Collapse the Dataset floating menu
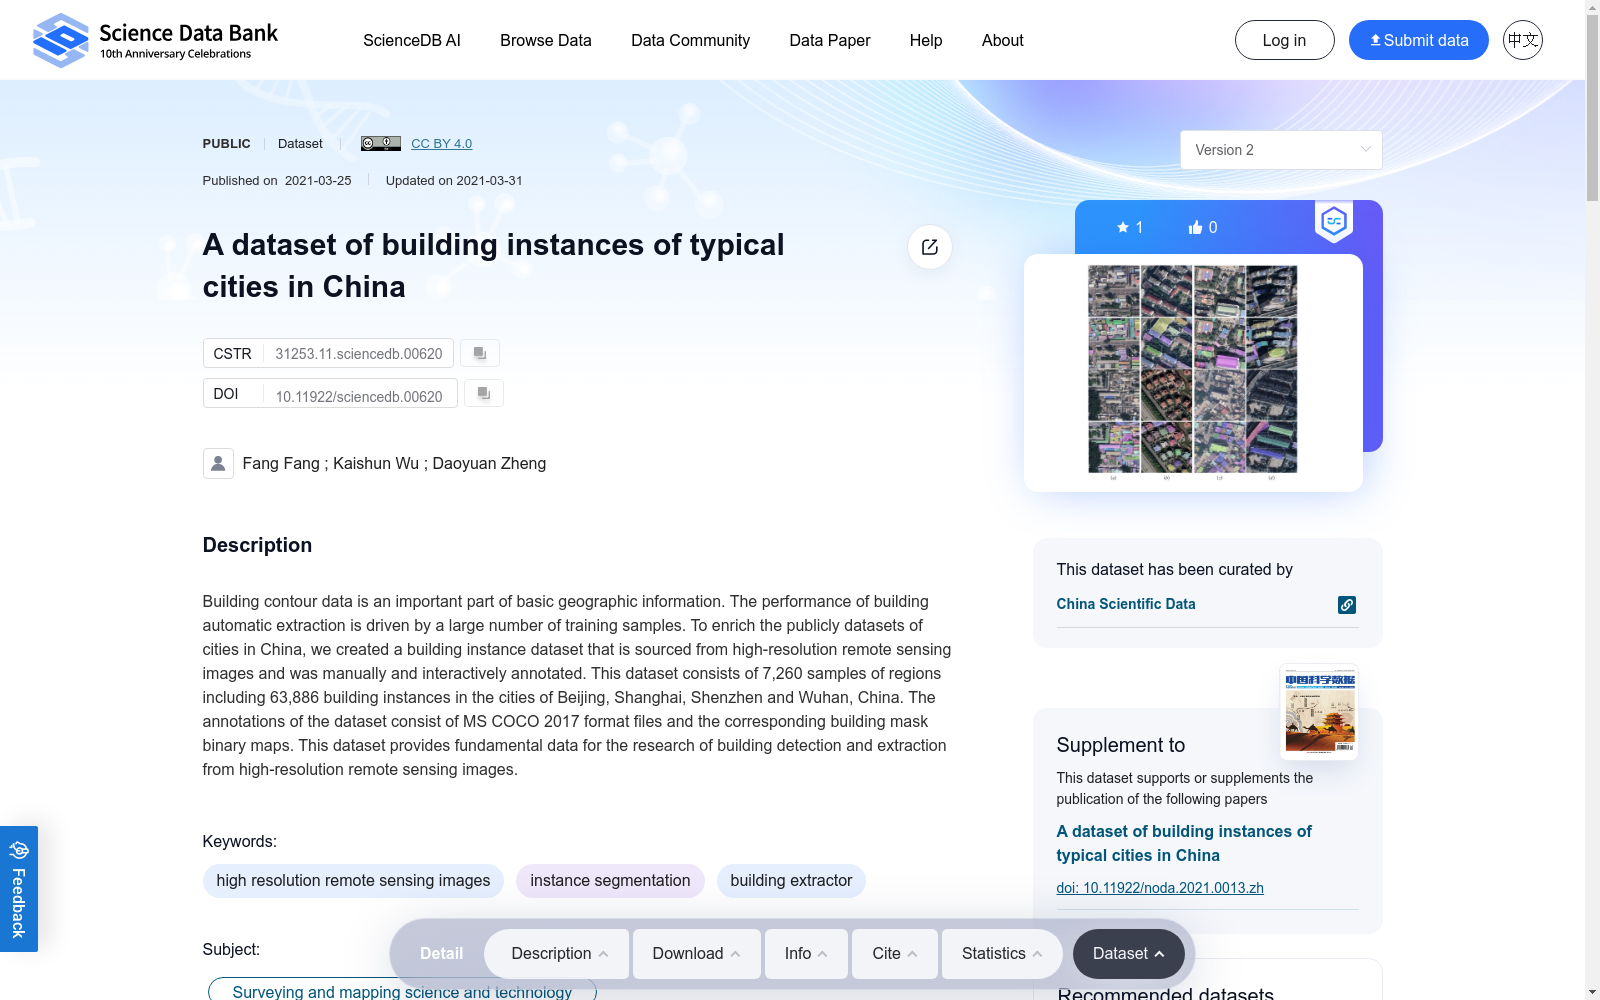This screenshot has height=1000, width=1600. coord(1128,954)
